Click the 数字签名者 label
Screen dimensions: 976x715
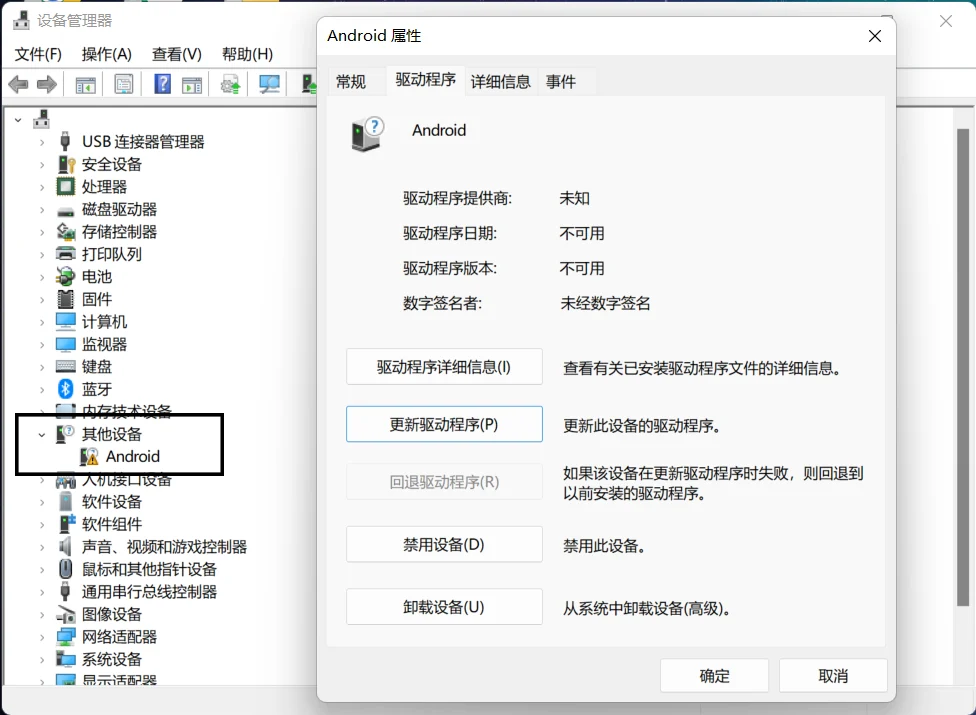442,303
